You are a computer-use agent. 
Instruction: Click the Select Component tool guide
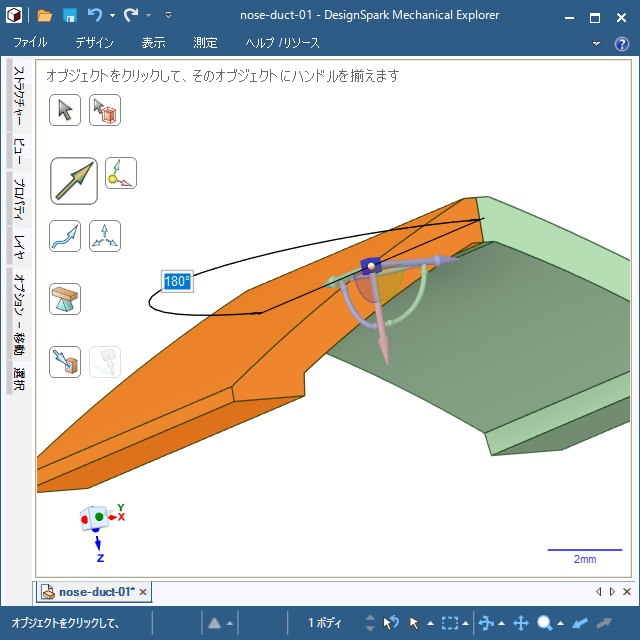coord(105,110)
